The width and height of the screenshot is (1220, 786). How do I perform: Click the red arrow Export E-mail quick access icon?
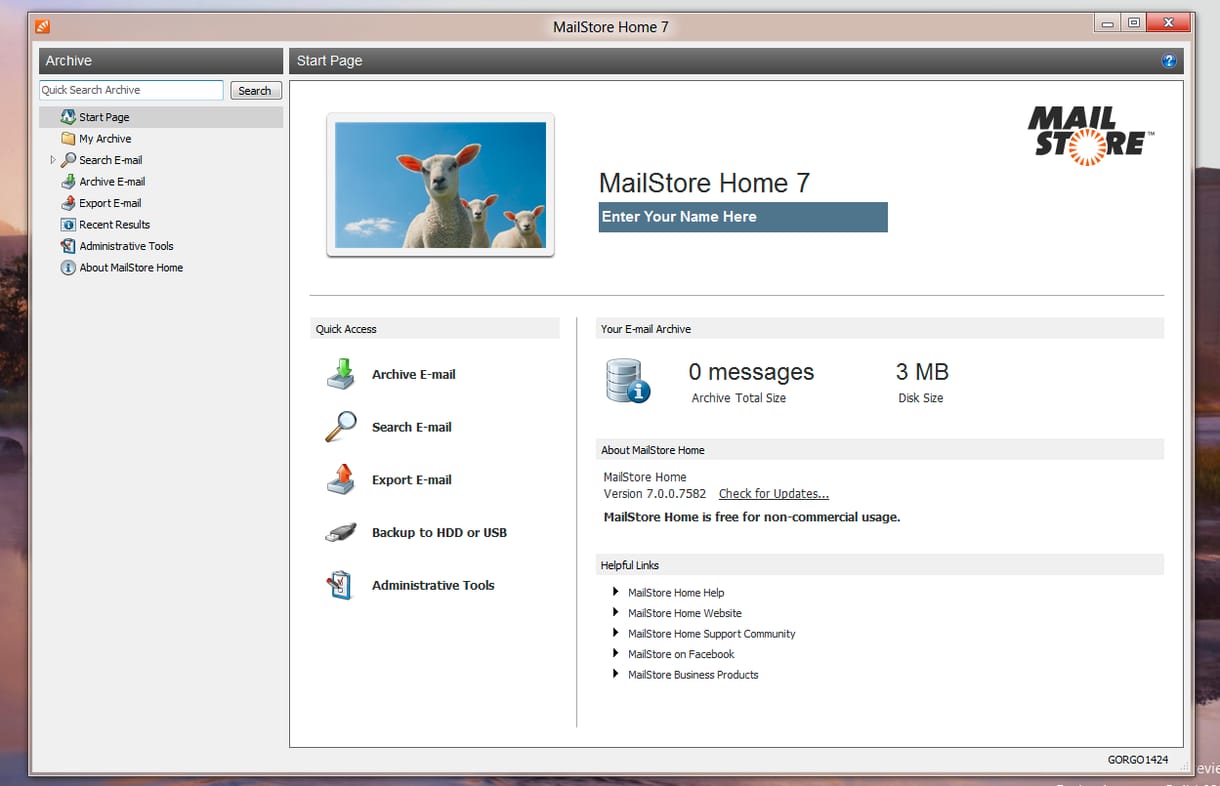341,480
